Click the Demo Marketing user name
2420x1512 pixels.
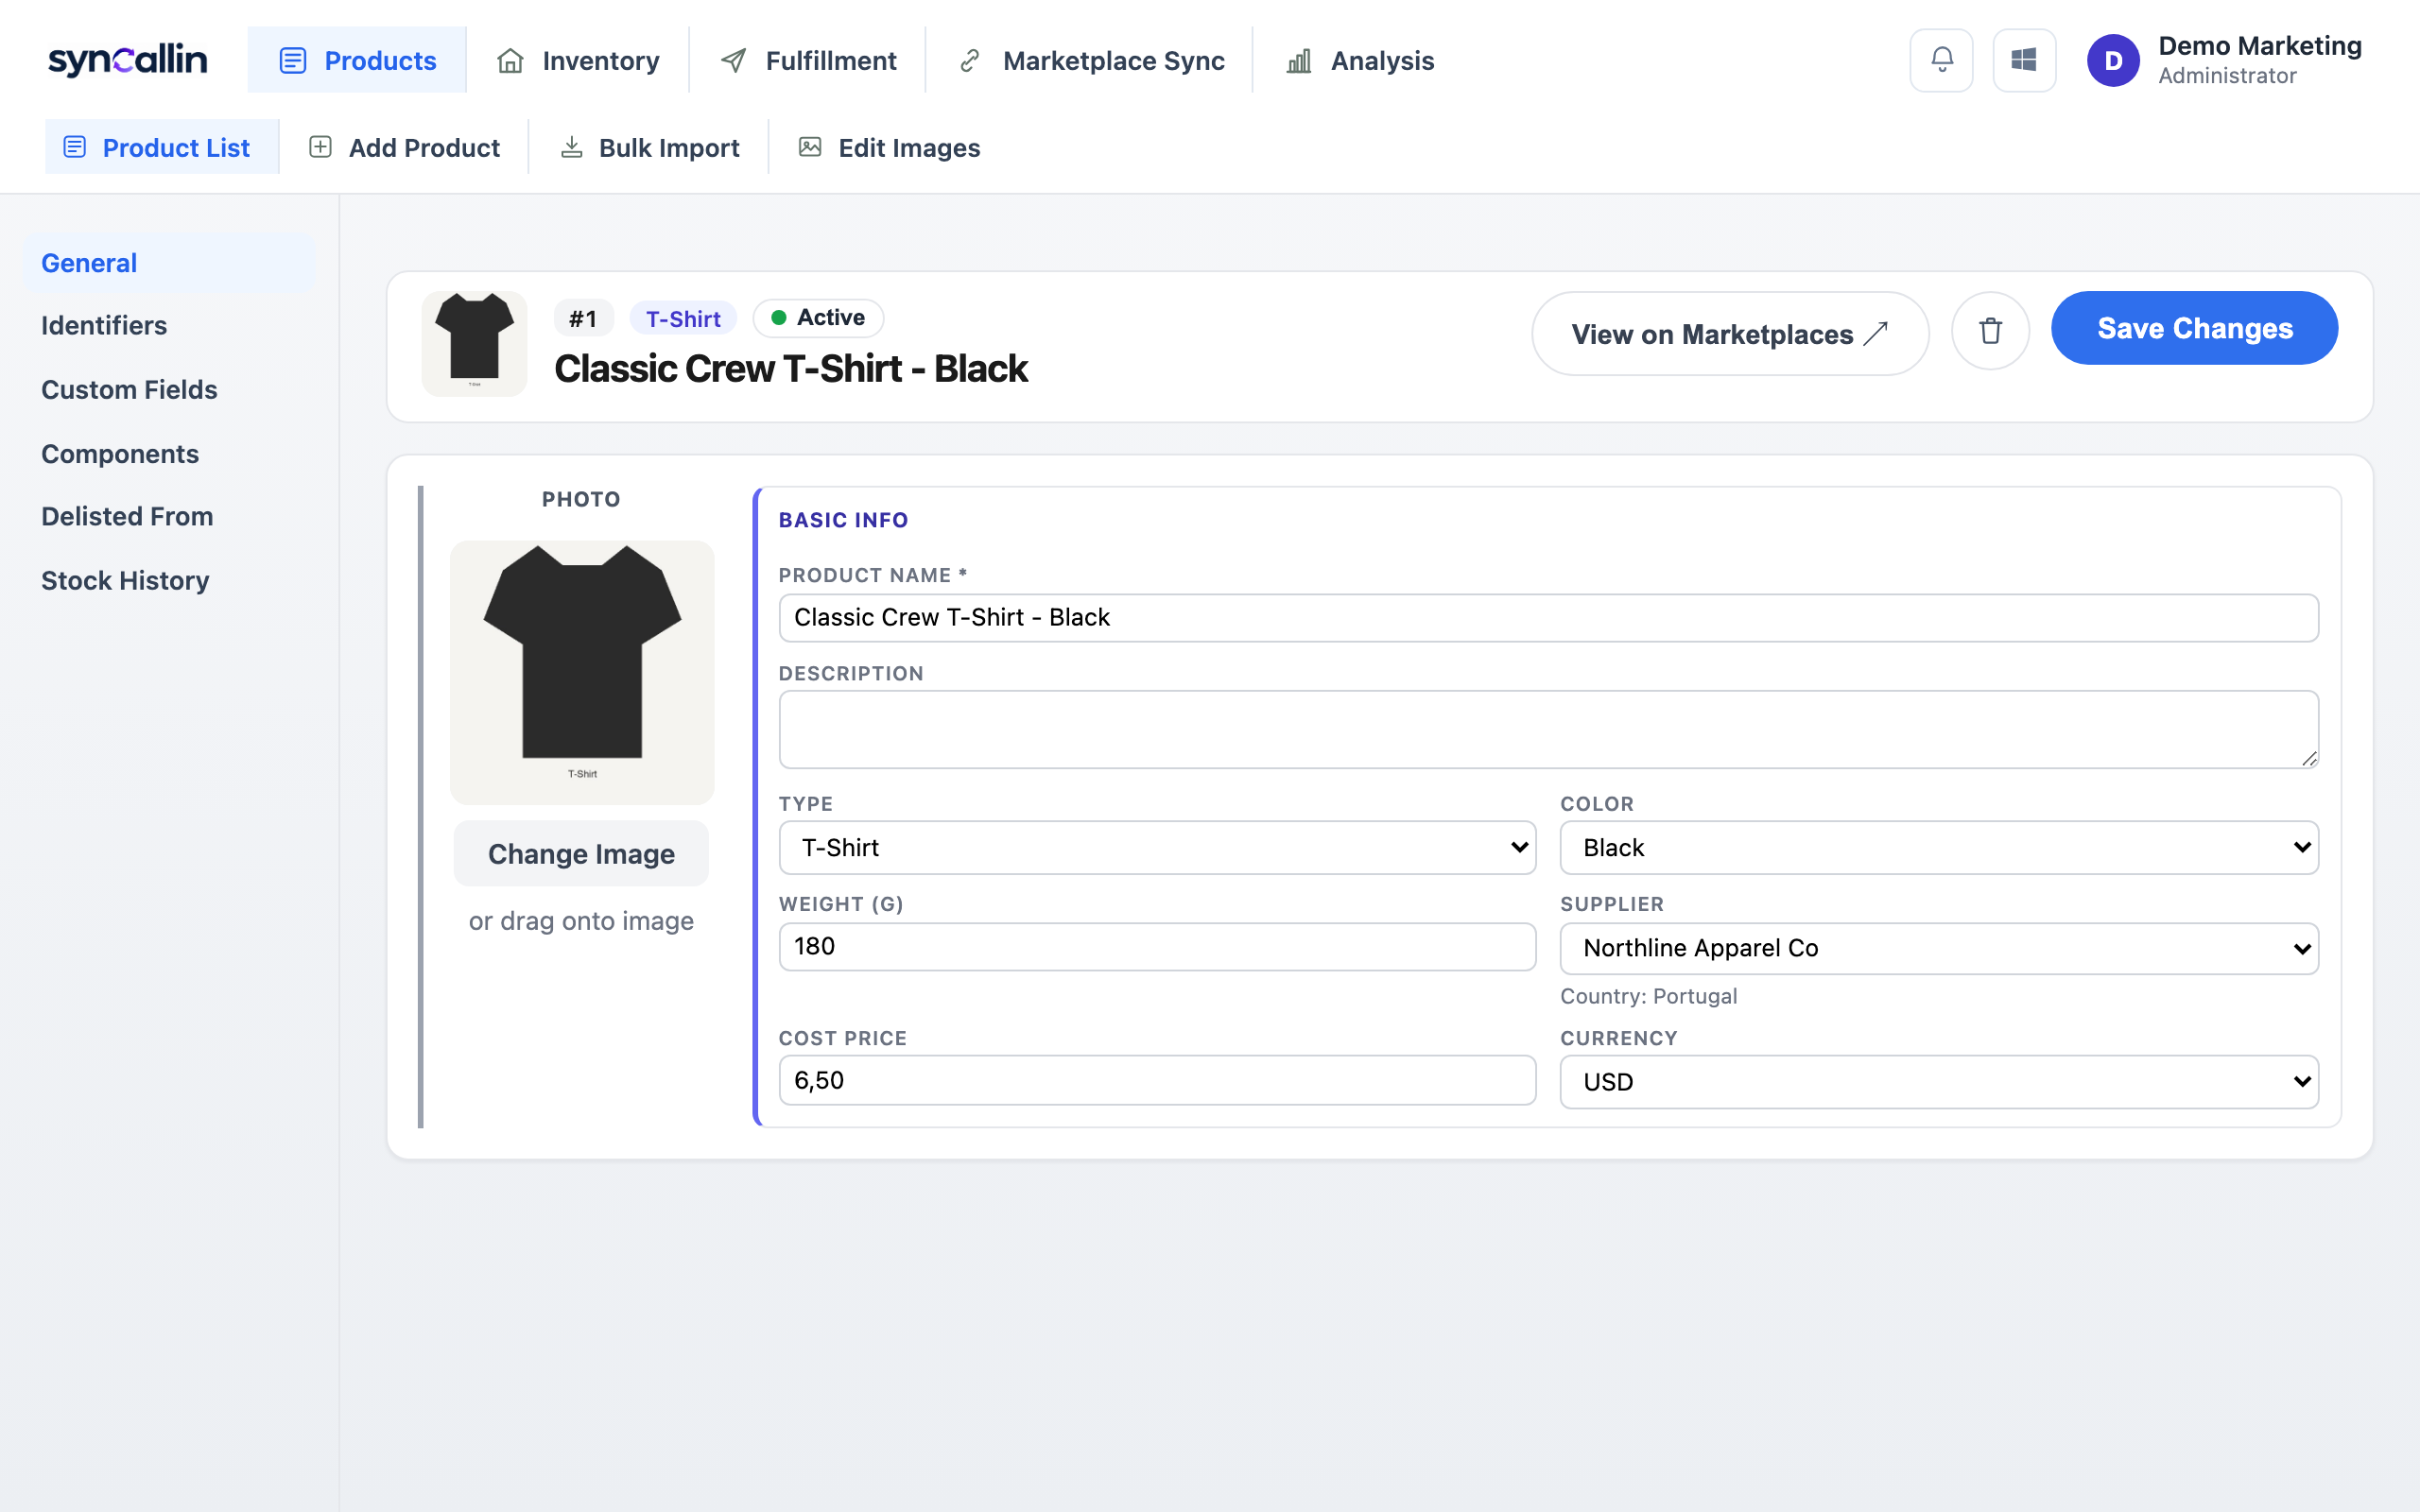tap(2260, 46)
